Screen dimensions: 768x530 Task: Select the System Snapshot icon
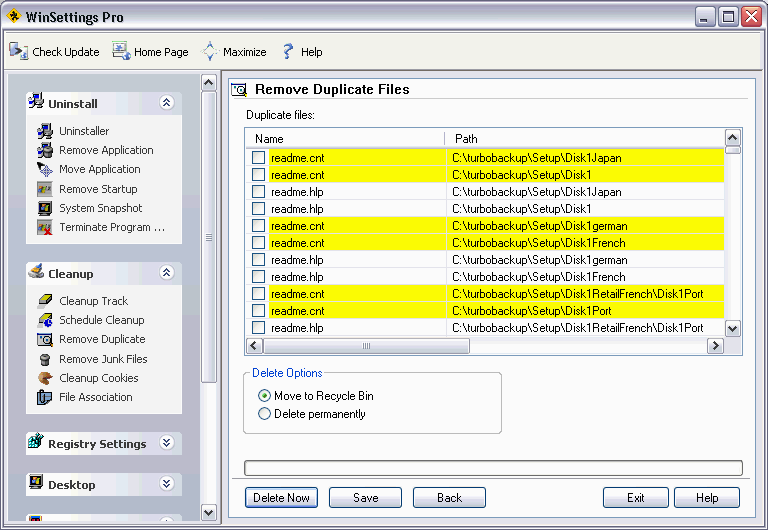point(45,208)
